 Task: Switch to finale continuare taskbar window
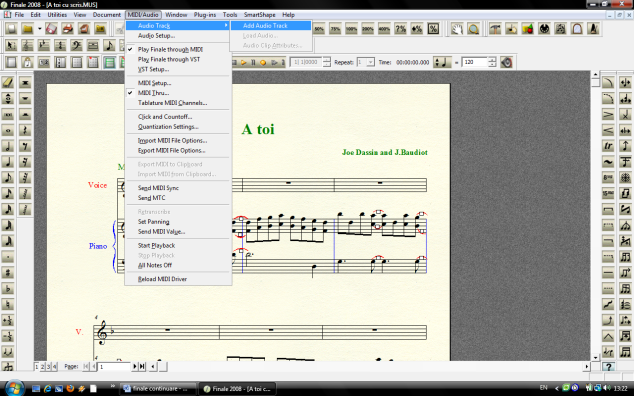pos(158,388)
